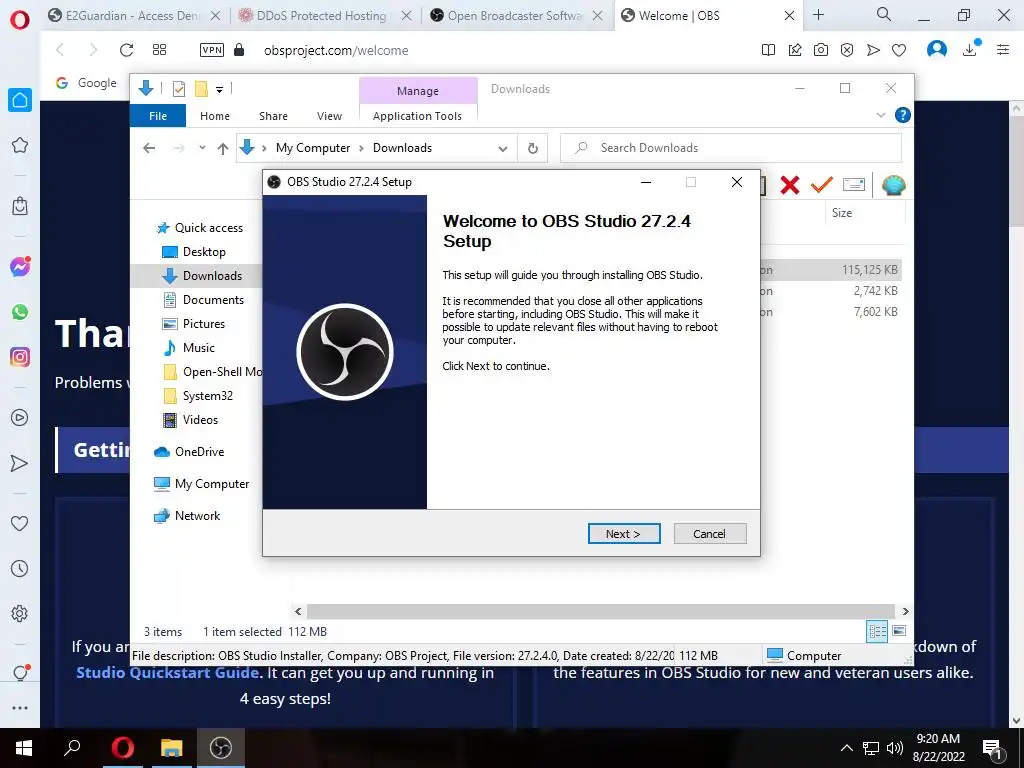Image resolution: width=1024 pixels, height=768 pixels.
Task: Open Messenger in Opera sidebar
Action: [x=20, y=266]
